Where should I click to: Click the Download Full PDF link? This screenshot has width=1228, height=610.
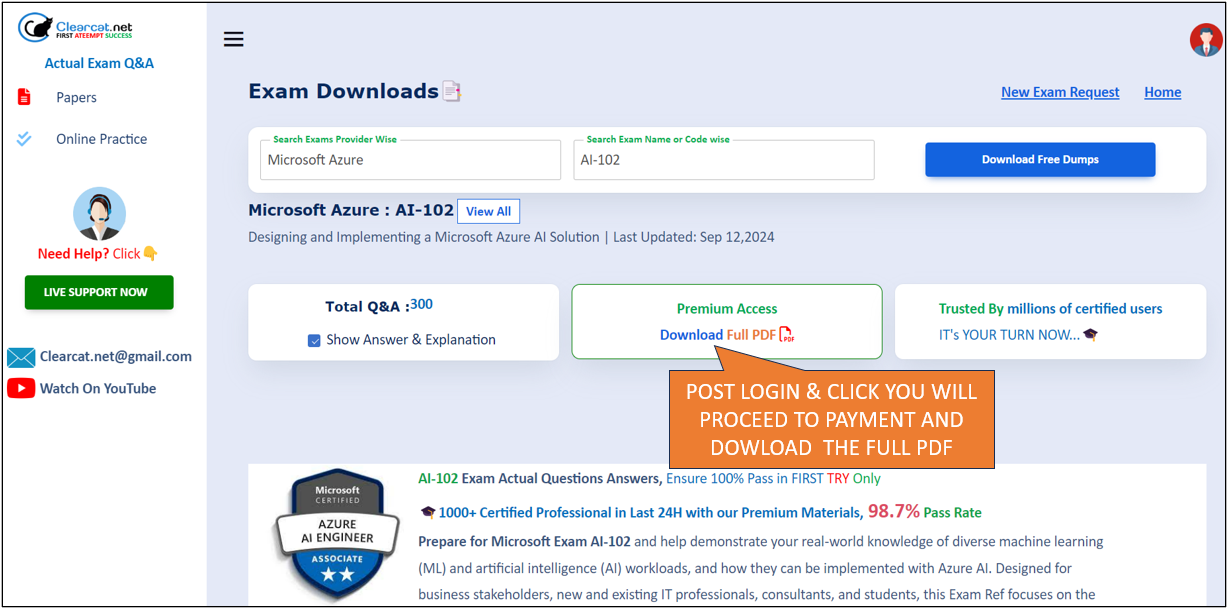(x=718, y=335)
